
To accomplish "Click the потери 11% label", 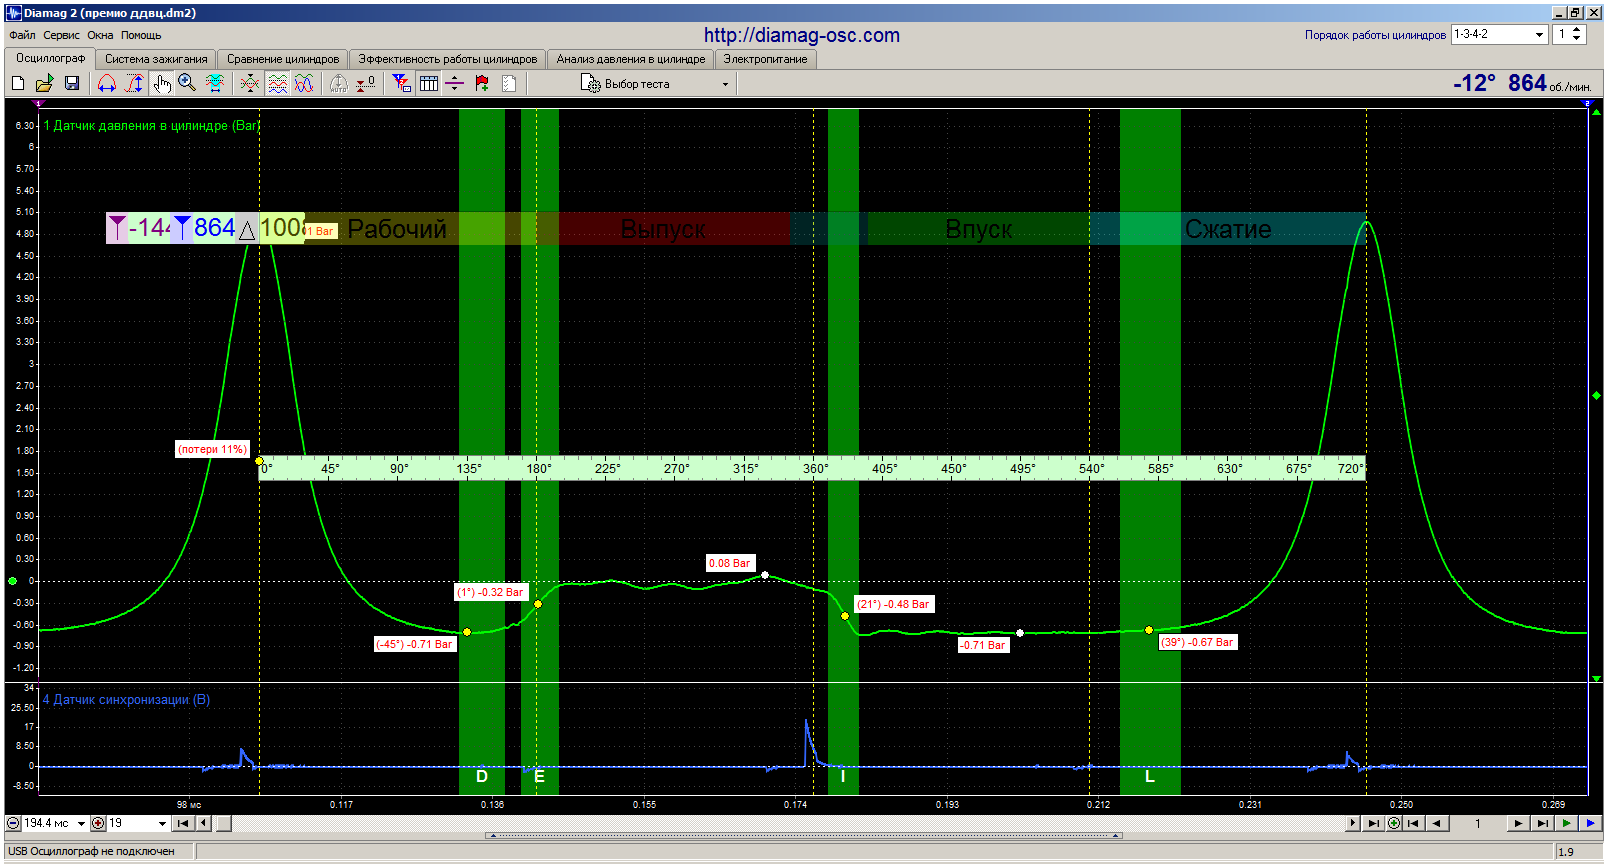I will coord(212,449).
